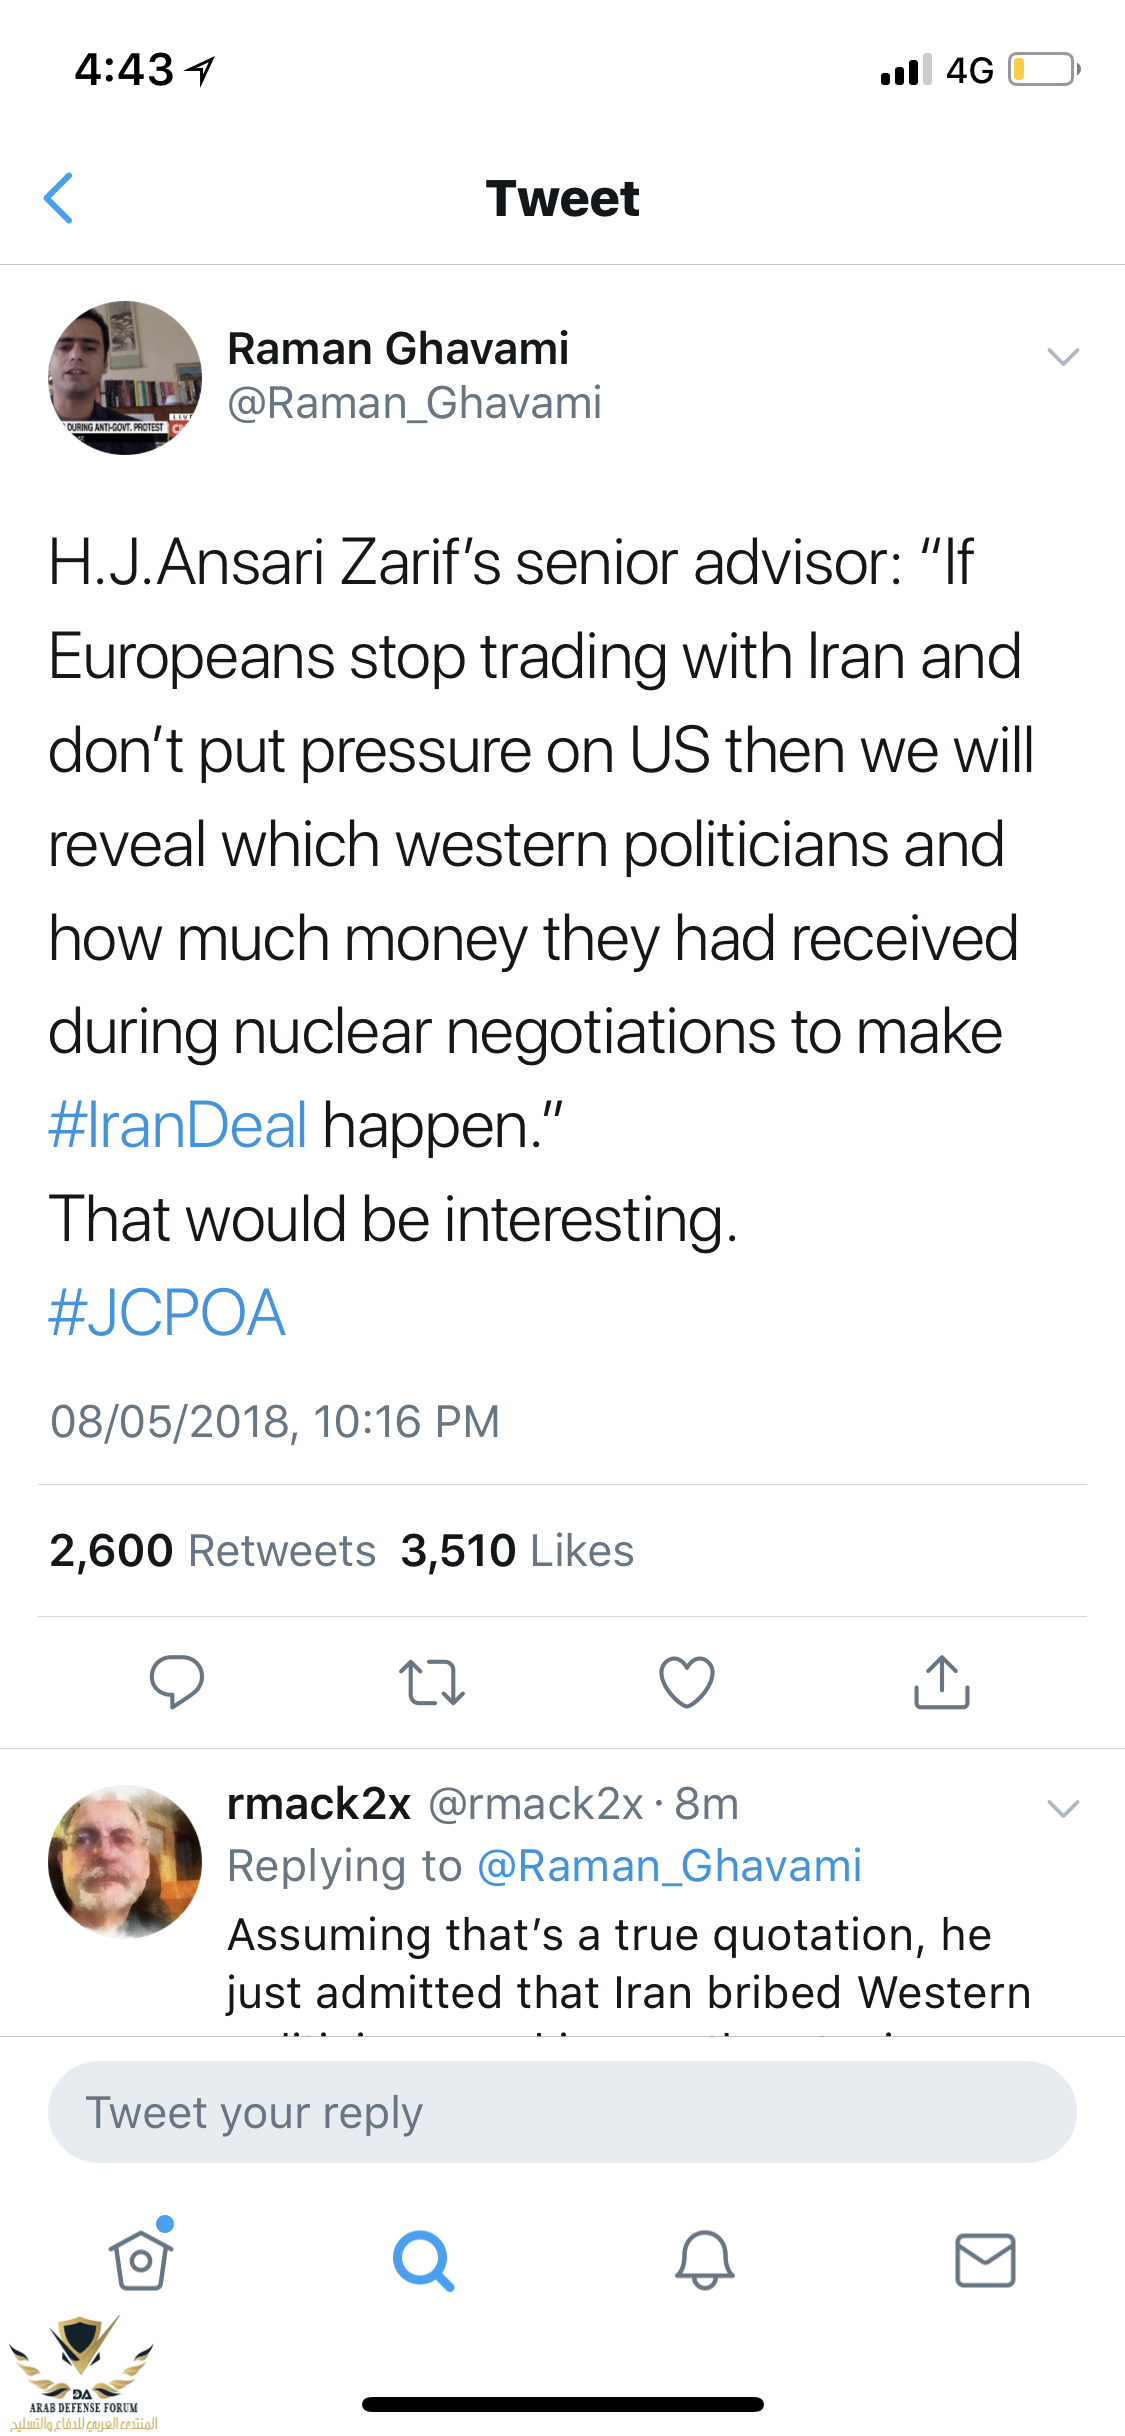Viewport: 1125px width, 2436px height.
Task: Tap the Raman Ghavami display name
Action: [398, 349]
